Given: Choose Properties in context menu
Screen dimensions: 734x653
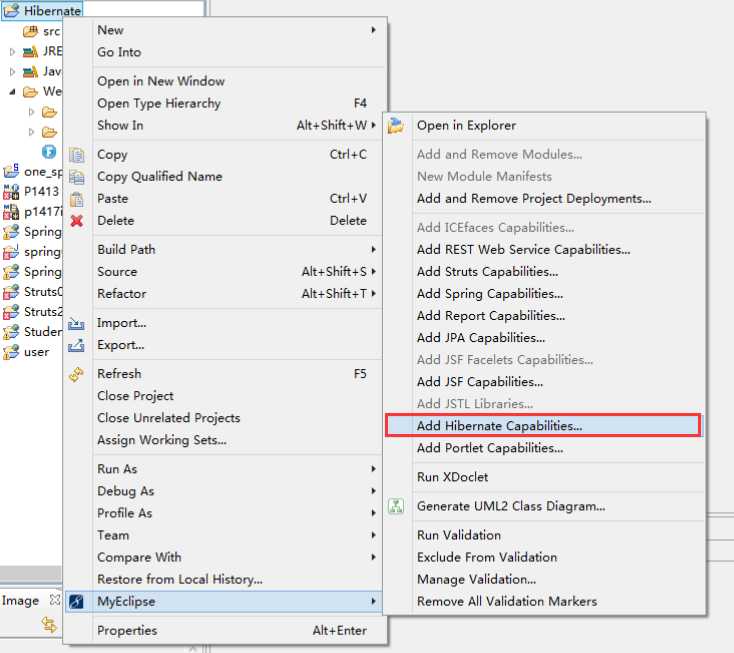Looking at the screenshot, I should click(226, 631).
